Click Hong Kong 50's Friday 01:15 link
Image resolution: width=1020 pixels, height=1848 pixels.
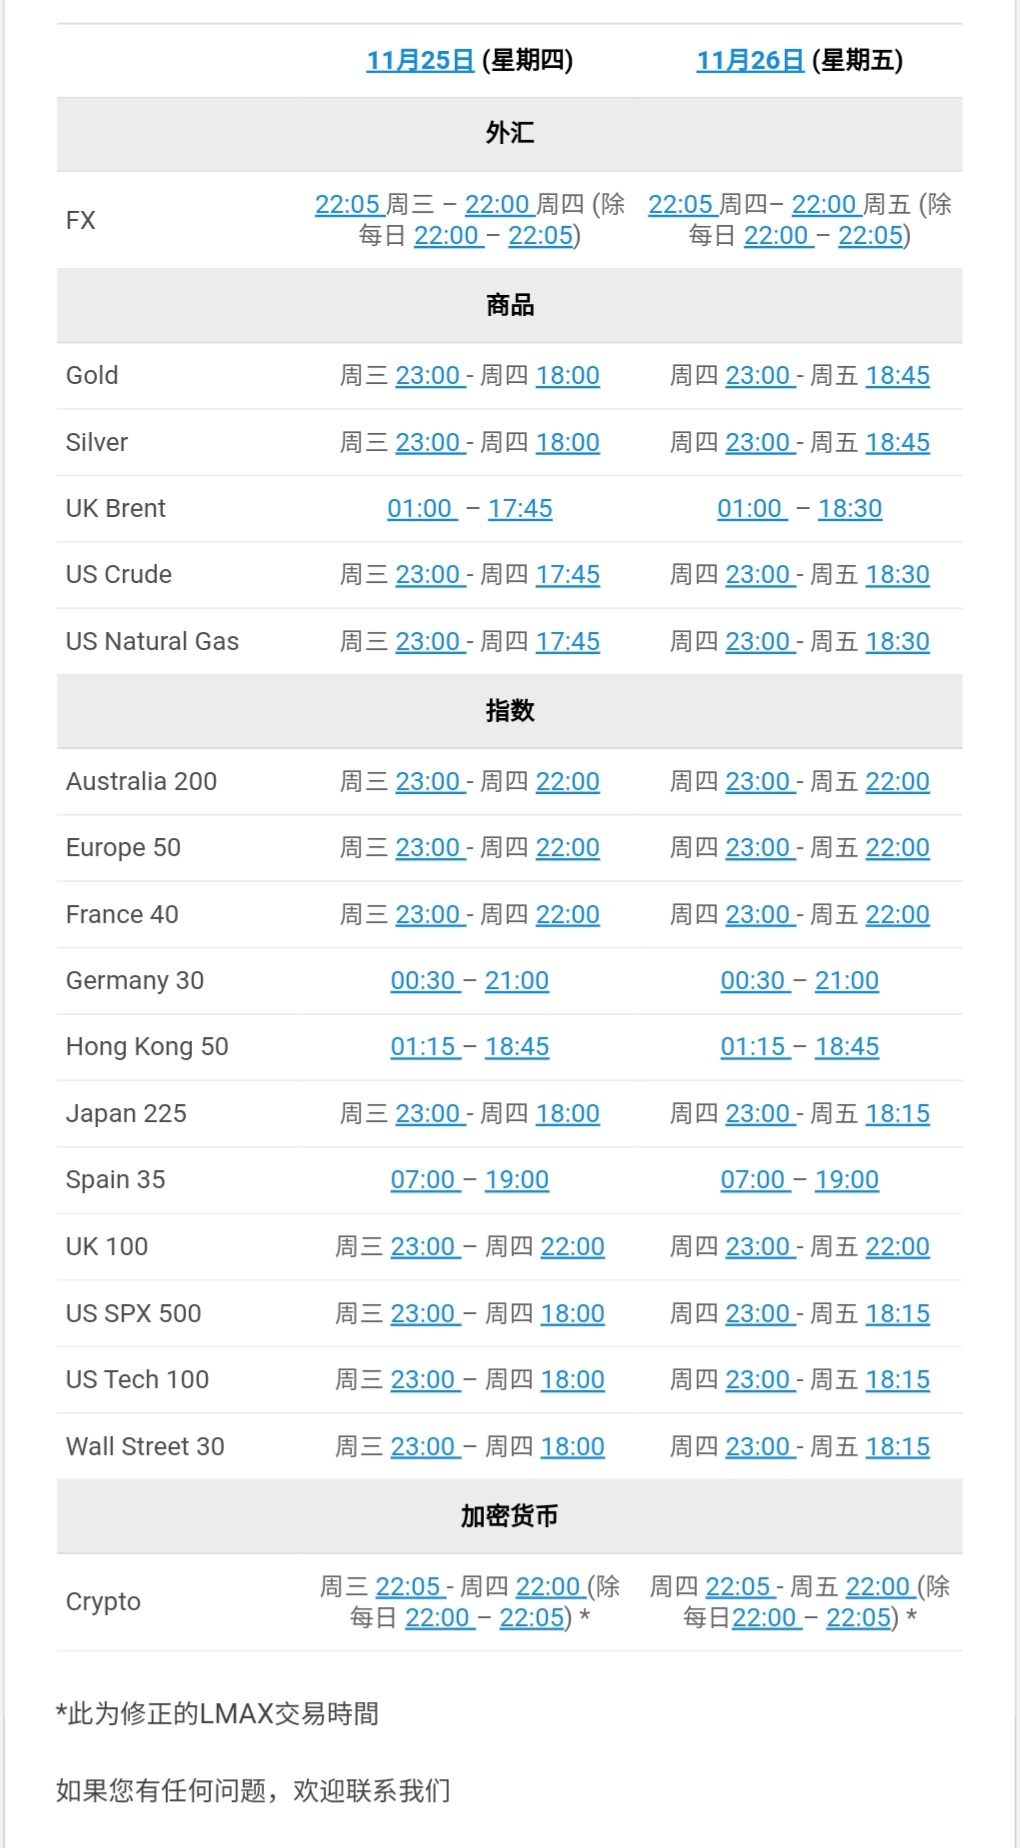pos(753,1047)
